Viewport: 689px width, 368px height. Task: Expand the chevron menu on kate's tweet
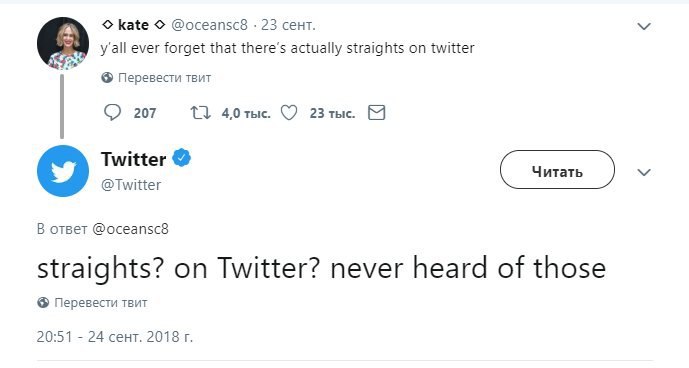click(x=644, y=26)
